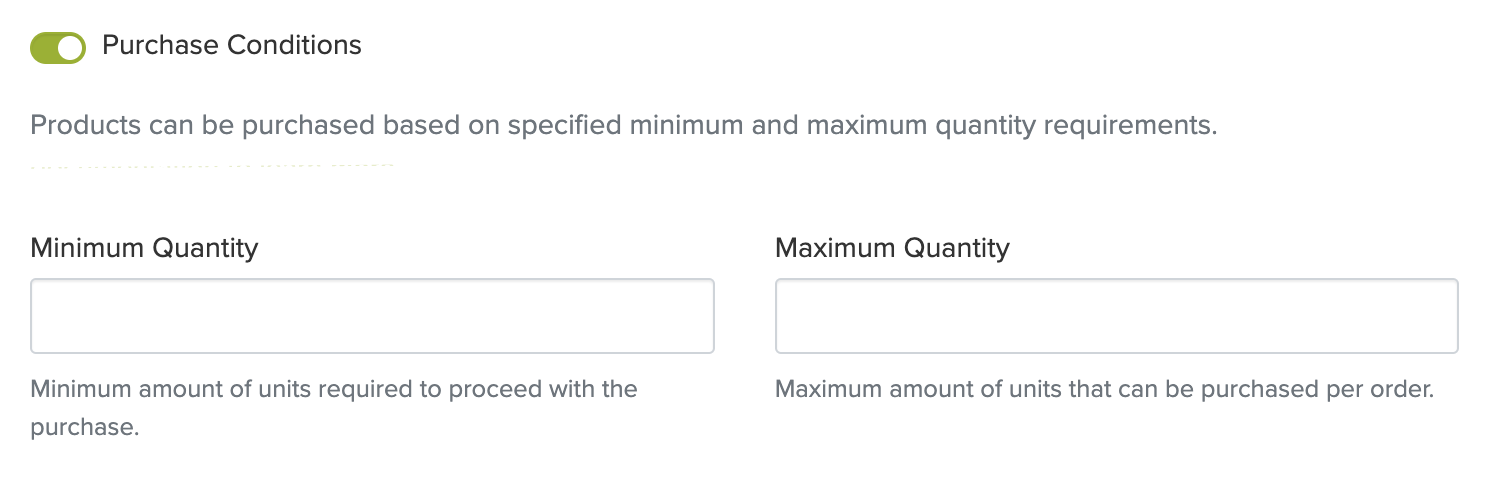Click the Minimum Quantity field label
The height and width of the screenshot is (486, 1490).
[x=144, y=247]
